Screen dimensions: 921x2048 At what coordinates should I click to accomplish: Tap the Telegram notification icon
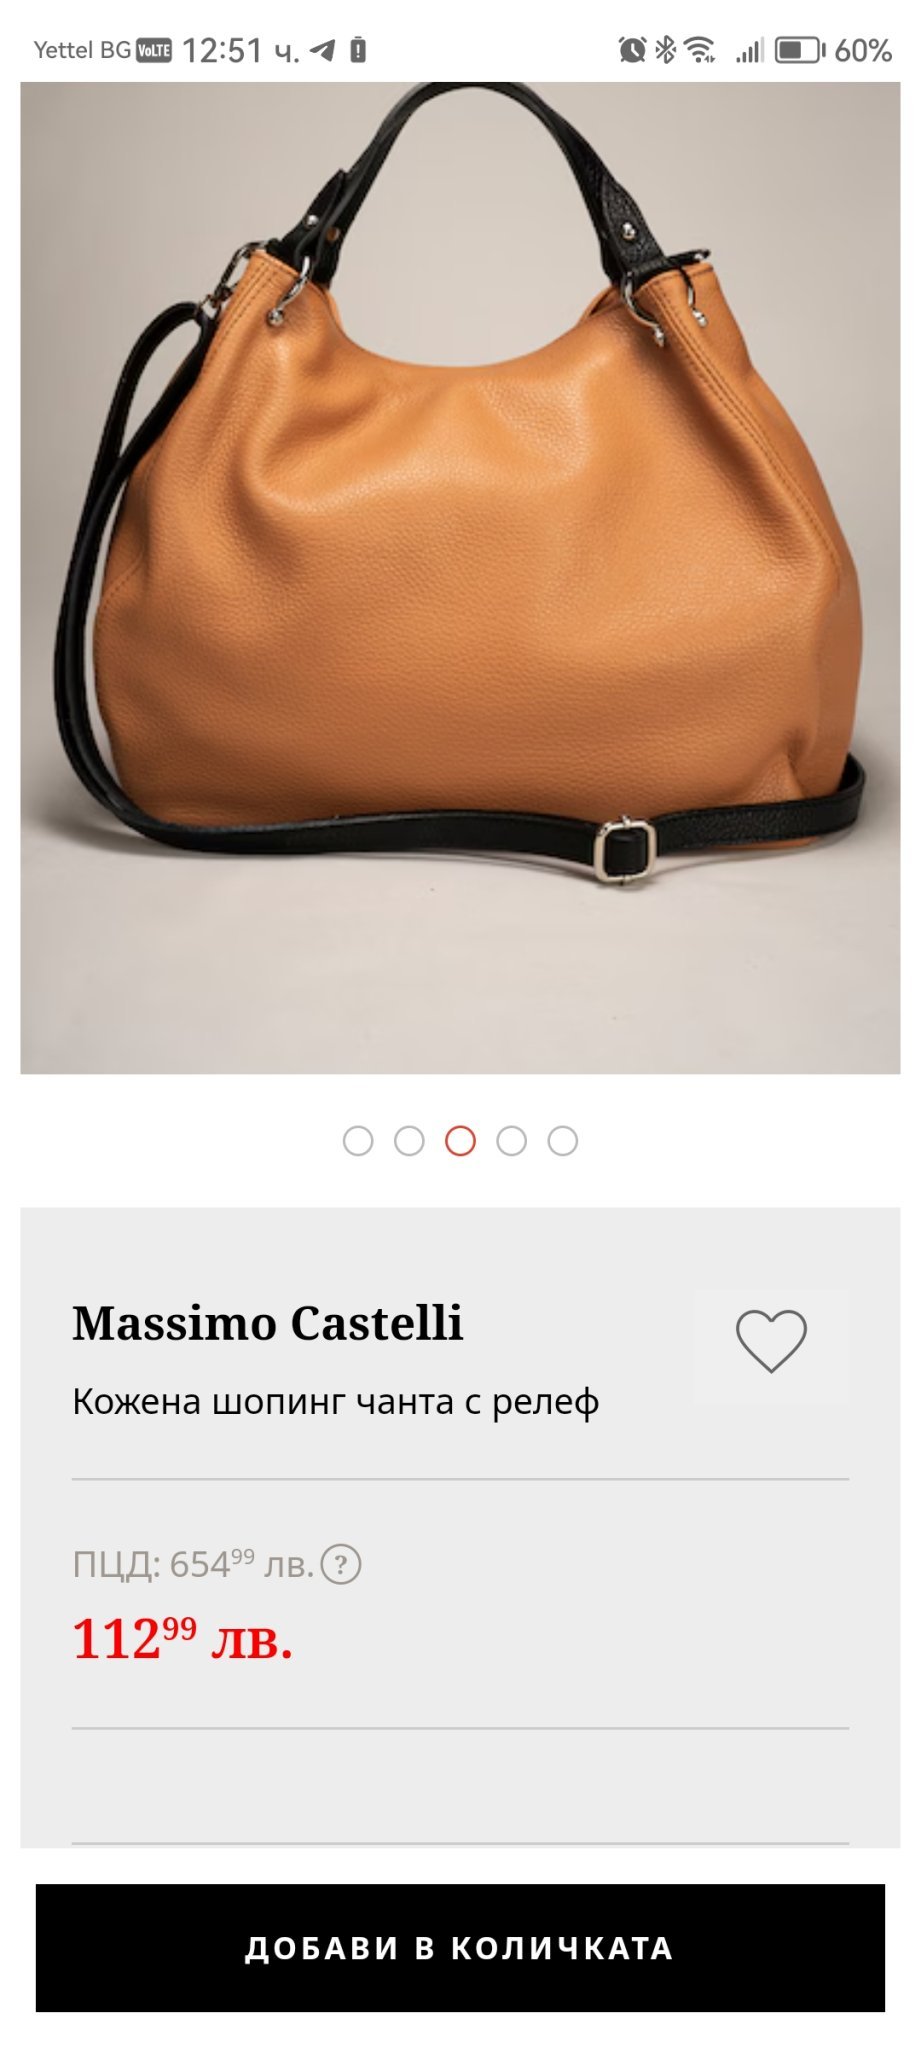pos(322,50)
